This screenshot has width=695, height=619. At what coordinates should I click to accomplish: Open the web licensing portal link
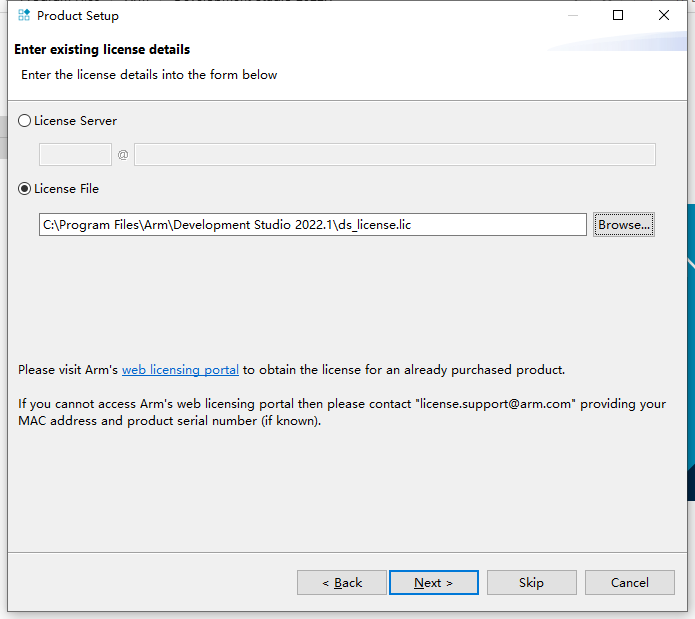point(180,370)
